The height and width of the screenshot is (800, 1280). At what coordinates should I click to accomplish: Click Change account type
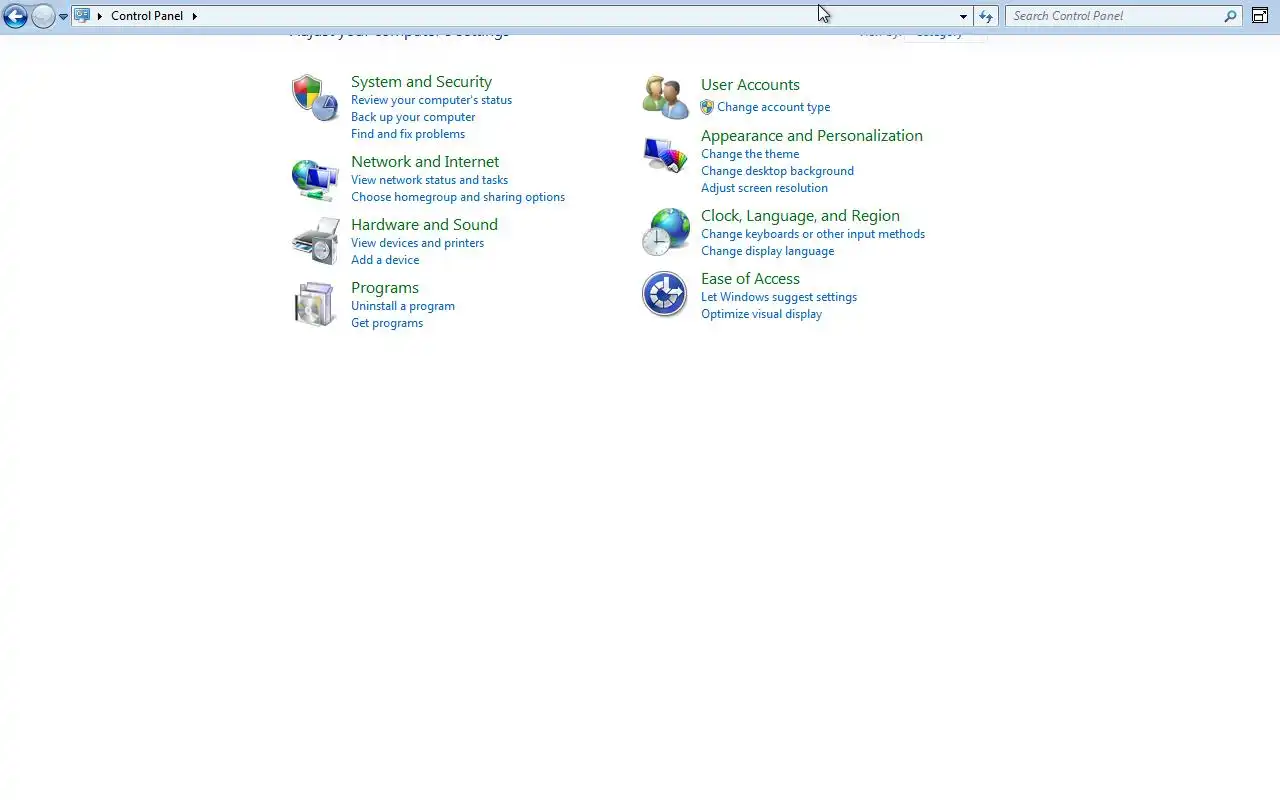[x=773, y=107]
